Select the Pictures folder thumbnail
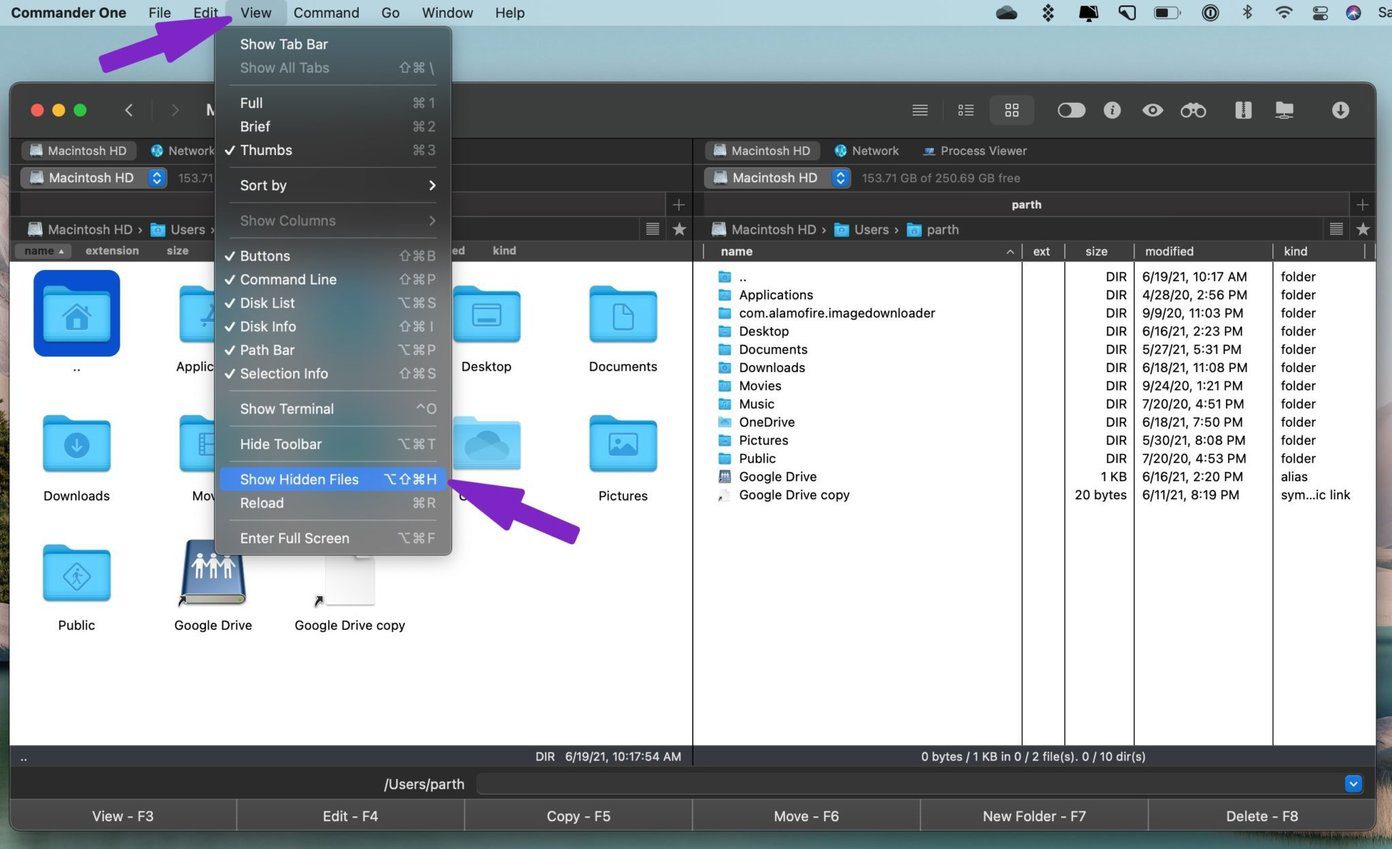This screenshot has width=1392, height=849. point(623,458)
